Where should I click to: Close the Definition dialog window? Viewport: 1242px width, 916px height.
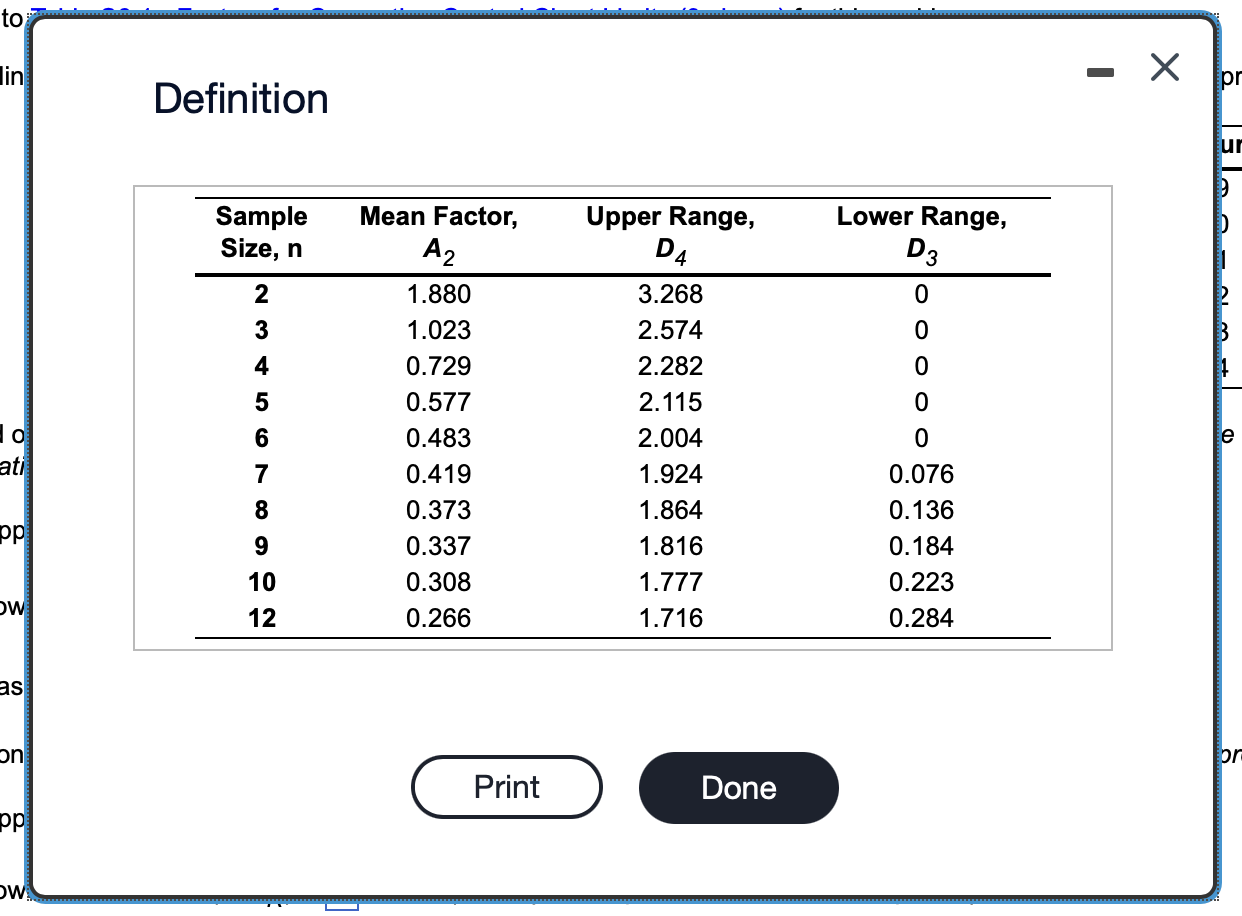(1163, 67)
